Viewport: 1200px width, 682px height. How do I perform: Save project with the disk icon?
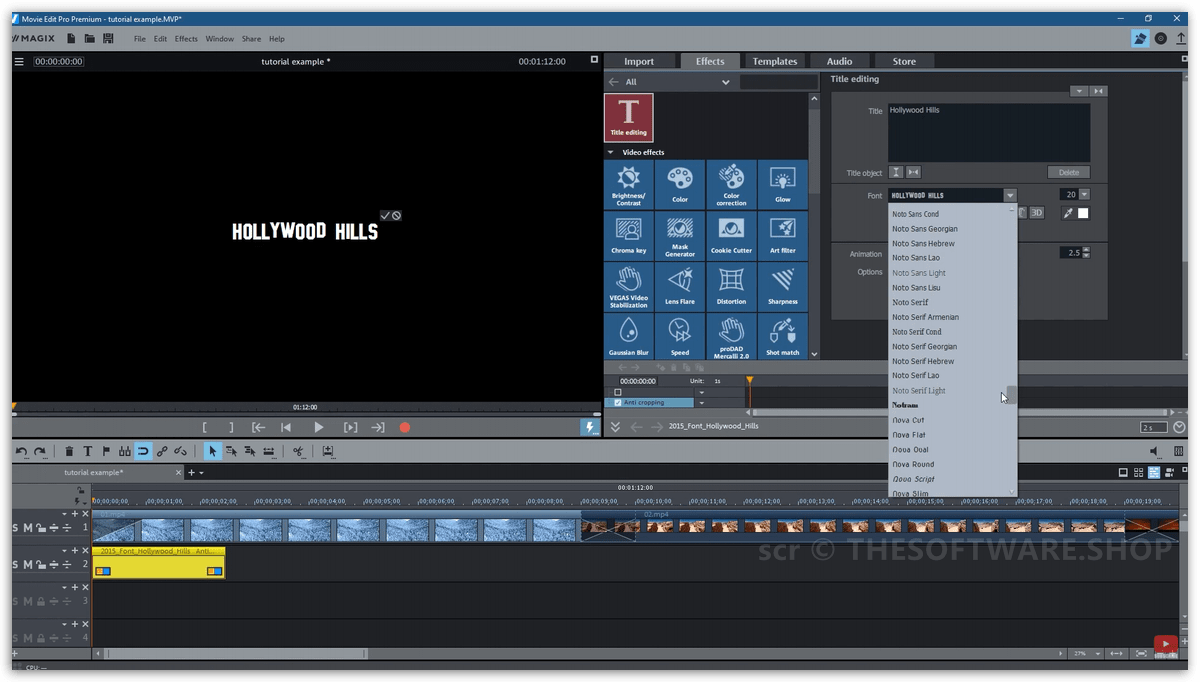click(108, 38)
